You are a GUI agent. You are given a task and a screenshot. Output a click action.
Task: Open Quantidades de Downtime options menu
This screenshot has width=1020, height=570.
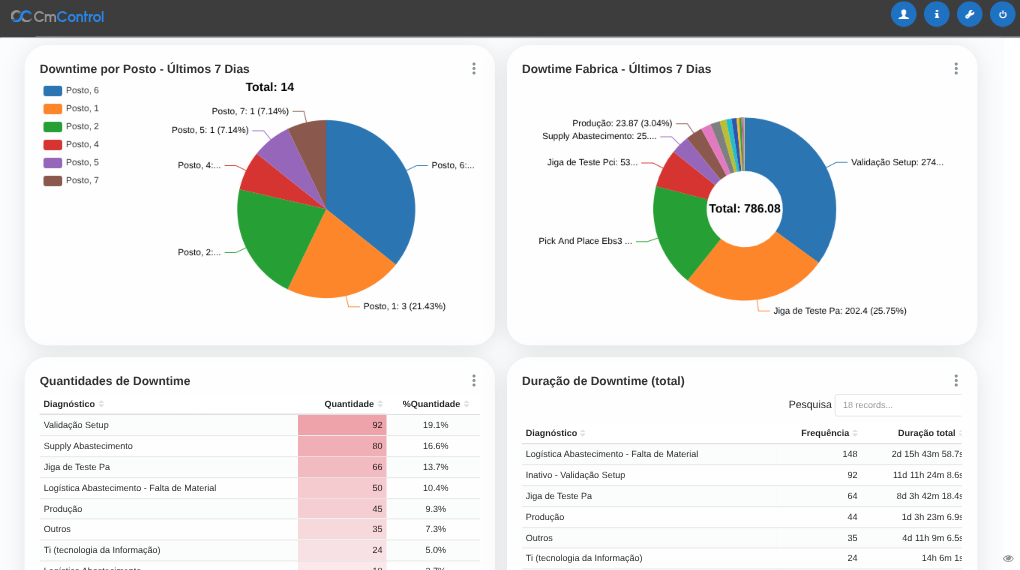pos(473,381)
